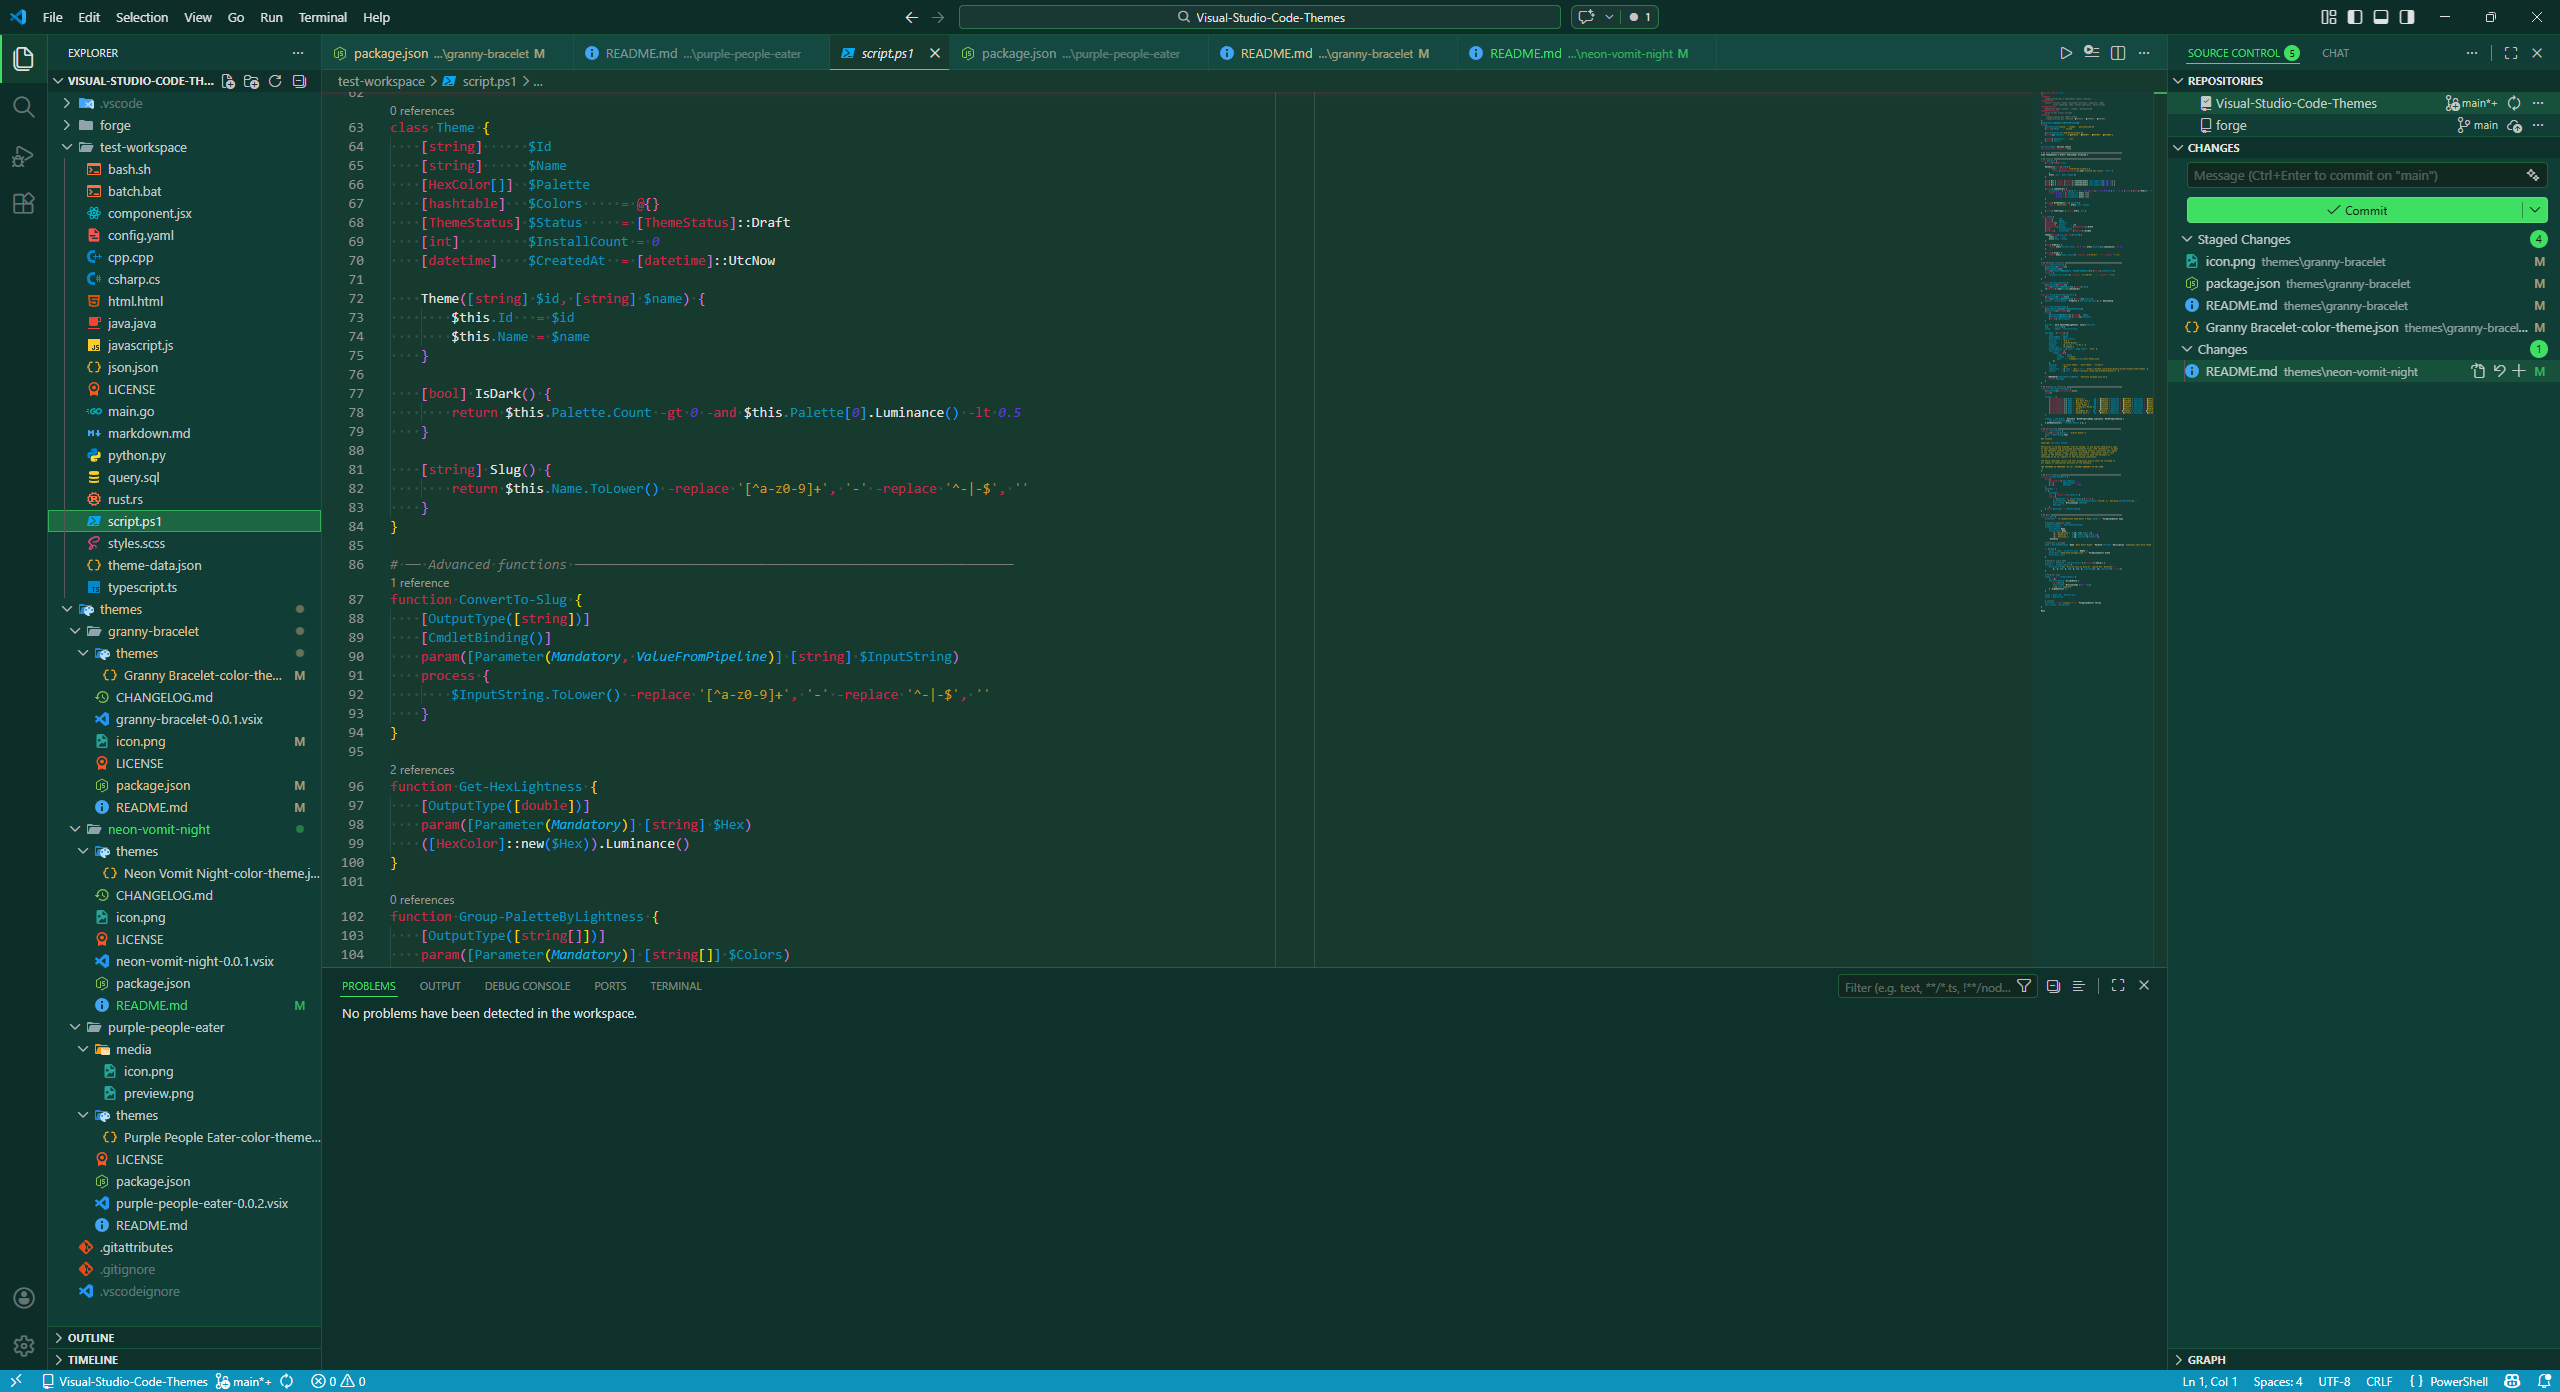Image resolution: width=2560 pixels, height=1392 pixels.
Task: Switch to the OUTPUT tab
Action: [x=440, y=986]
